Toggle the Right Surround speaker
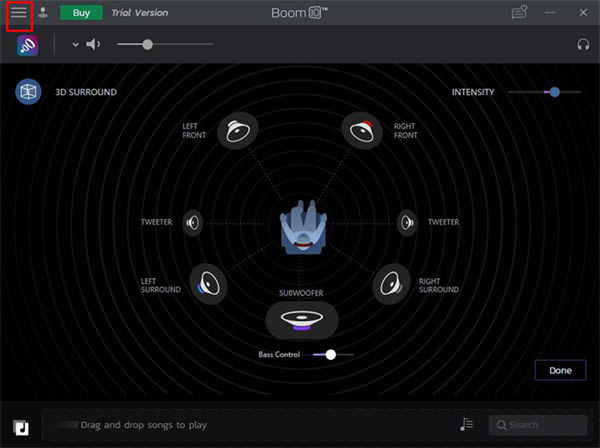The height and width of the screenshot is (448, 600). 391,284
